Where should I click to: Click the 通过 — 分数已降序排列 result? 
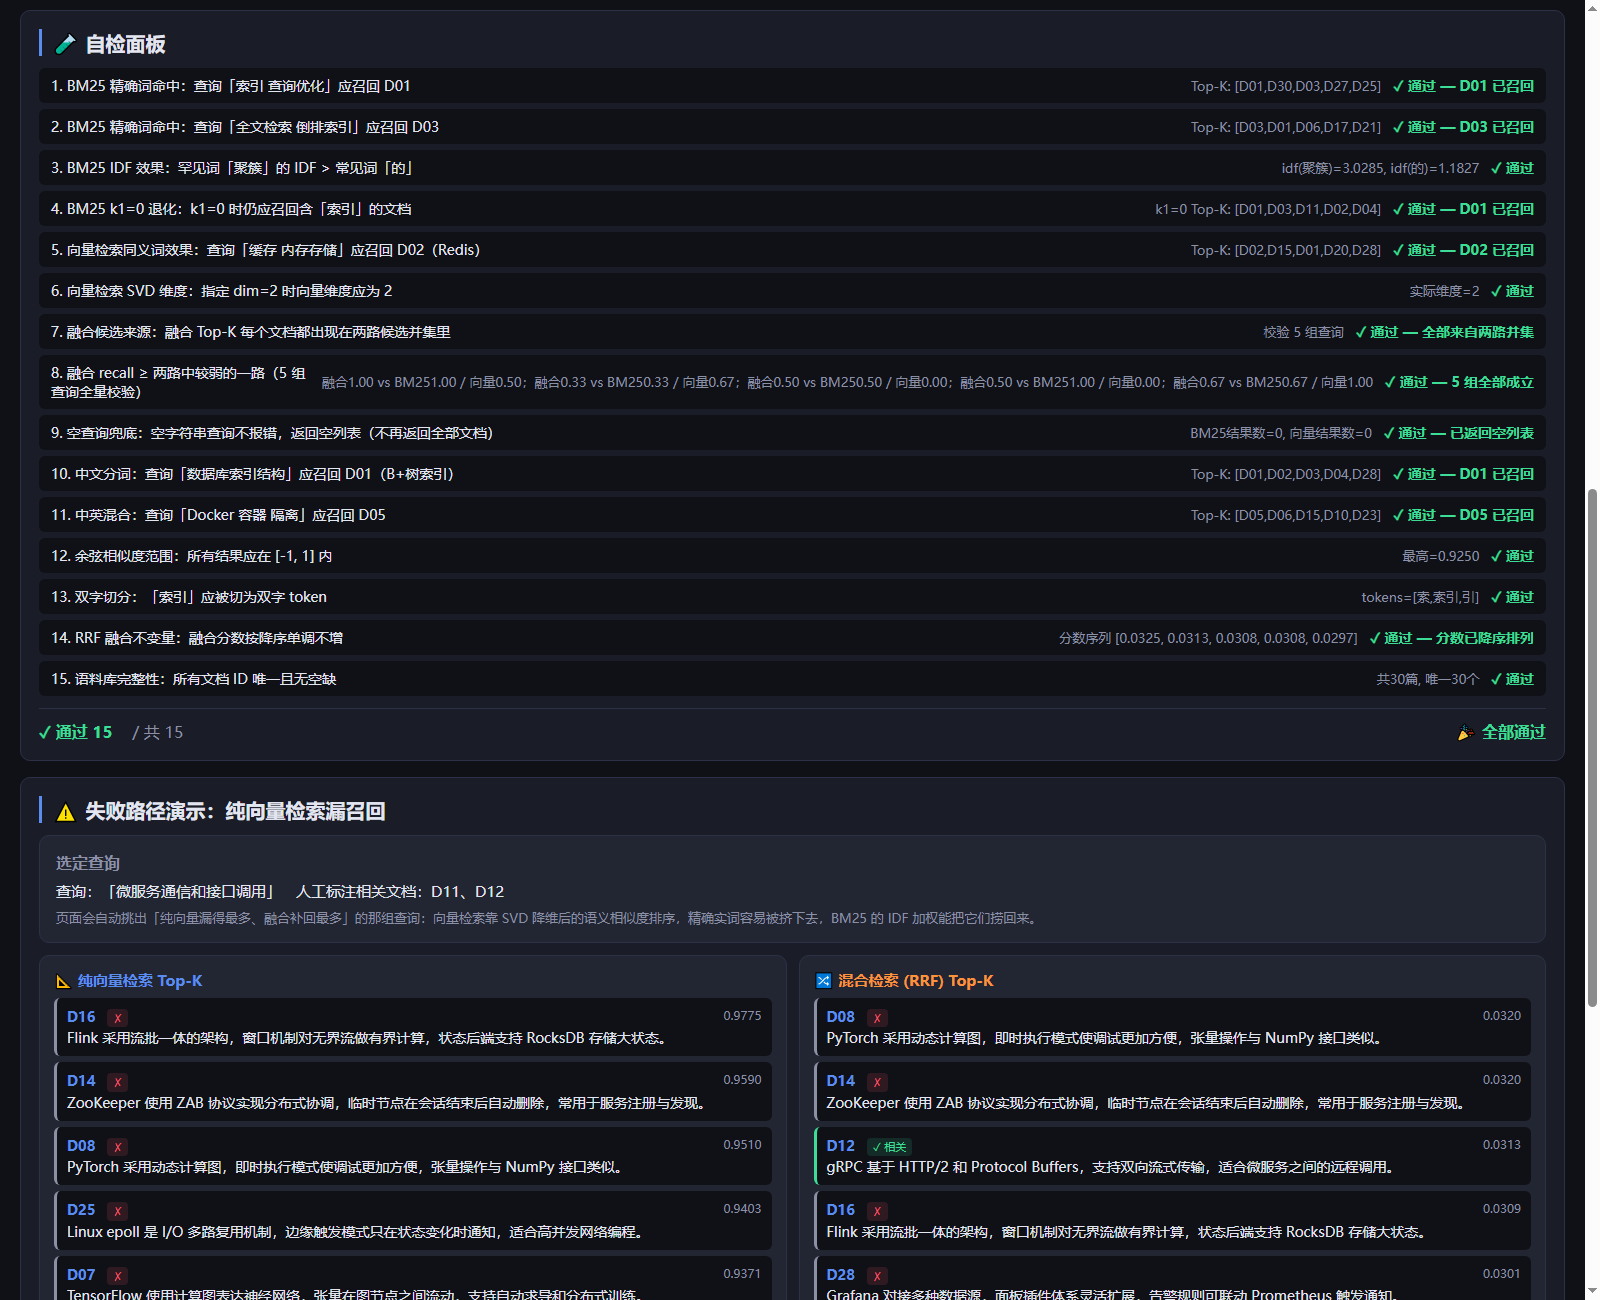tap(1451, 639)
